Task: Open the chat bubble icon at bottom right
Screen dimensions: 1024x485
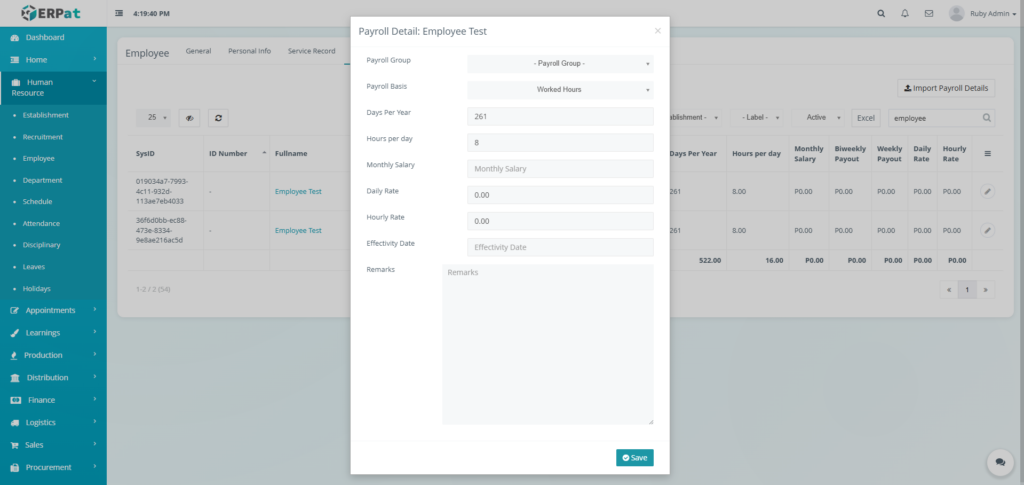Action: [998, 461]
